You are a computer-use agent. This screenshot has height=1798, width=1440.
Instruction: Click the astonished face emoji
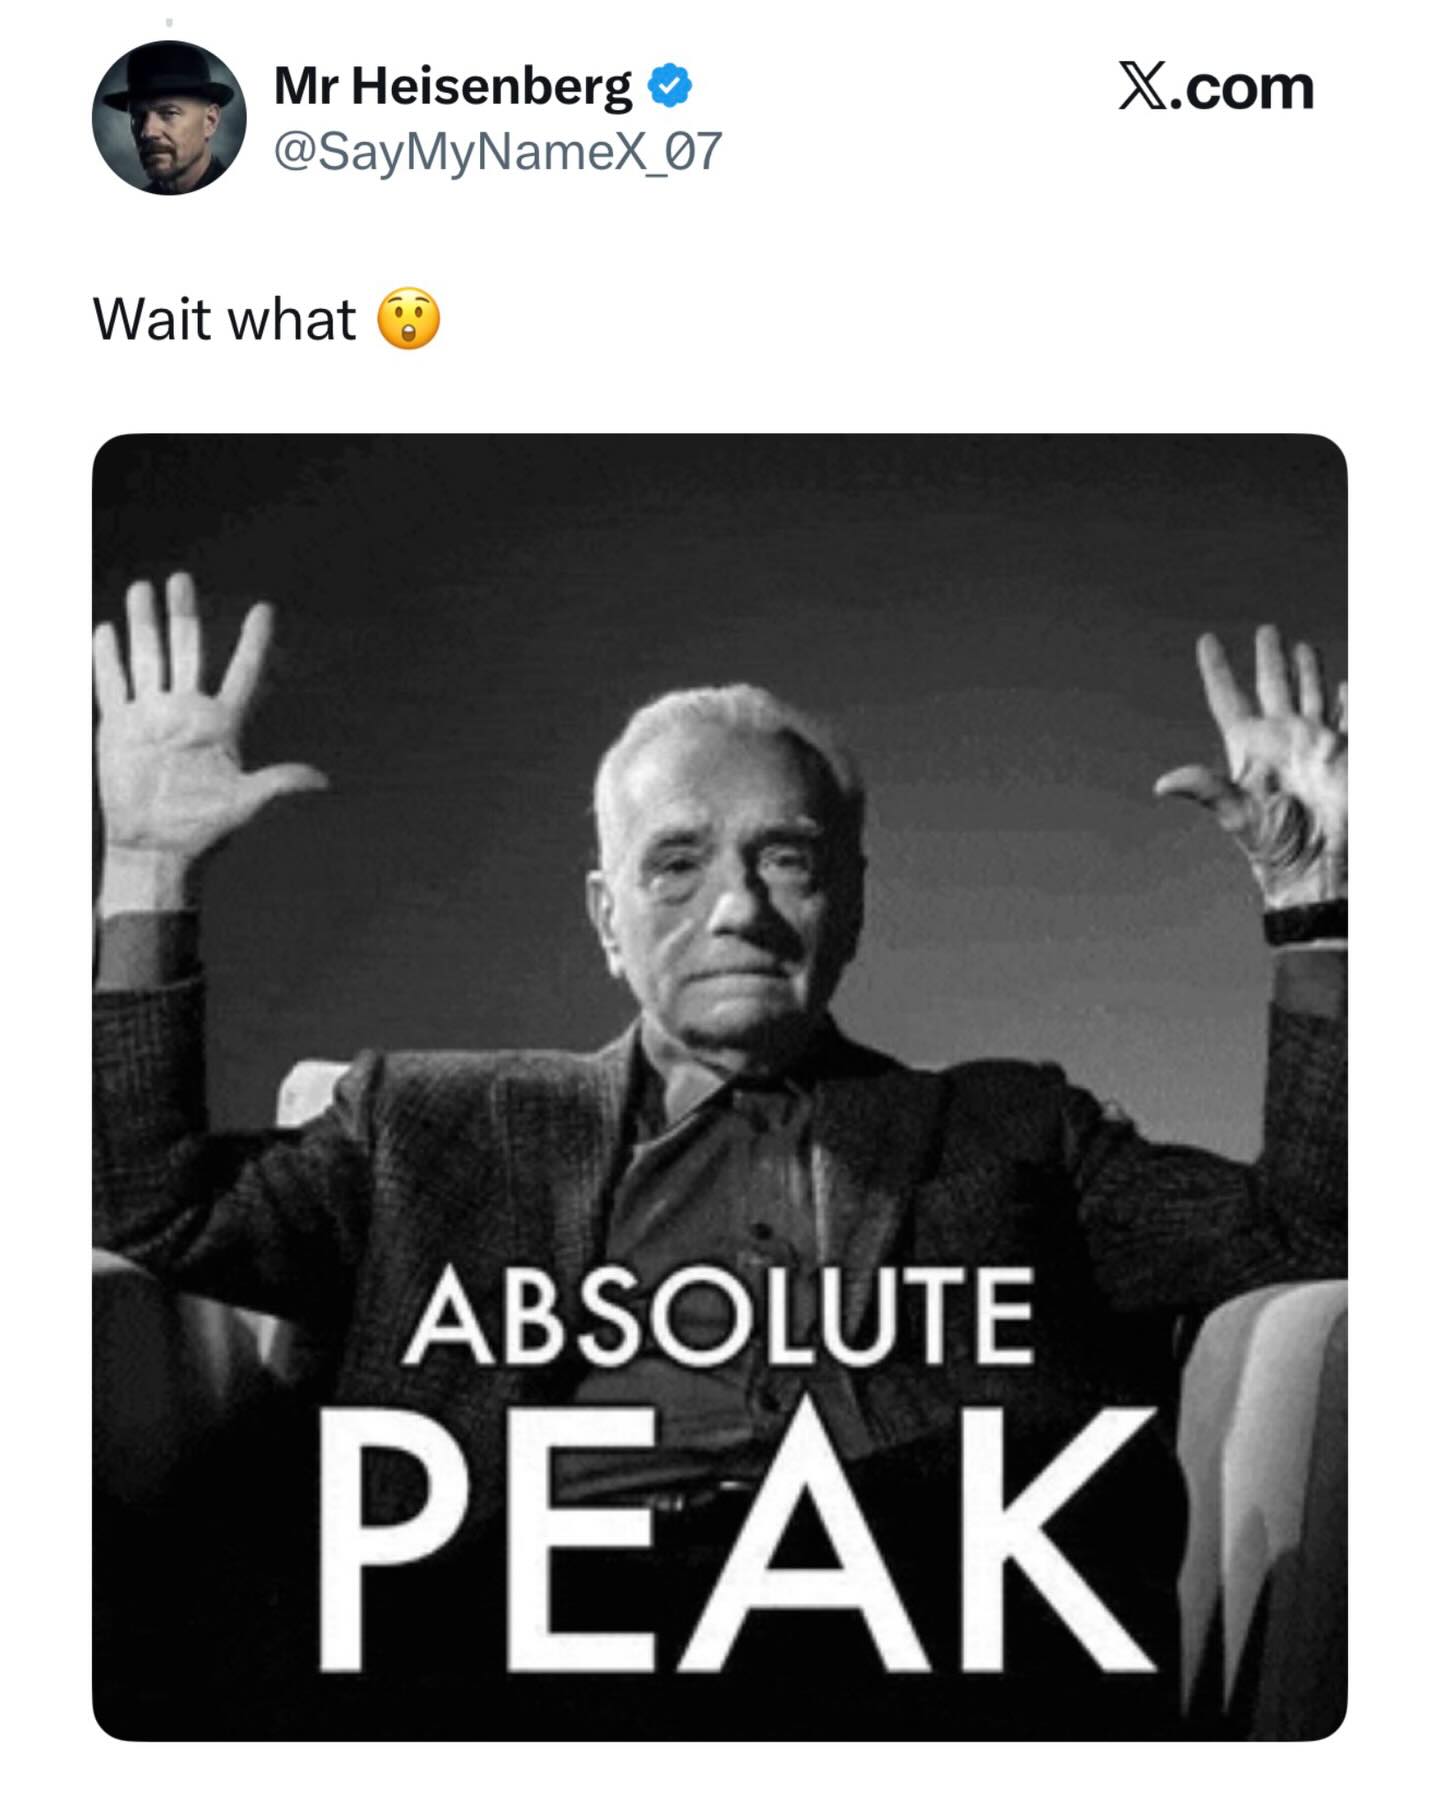408,320
